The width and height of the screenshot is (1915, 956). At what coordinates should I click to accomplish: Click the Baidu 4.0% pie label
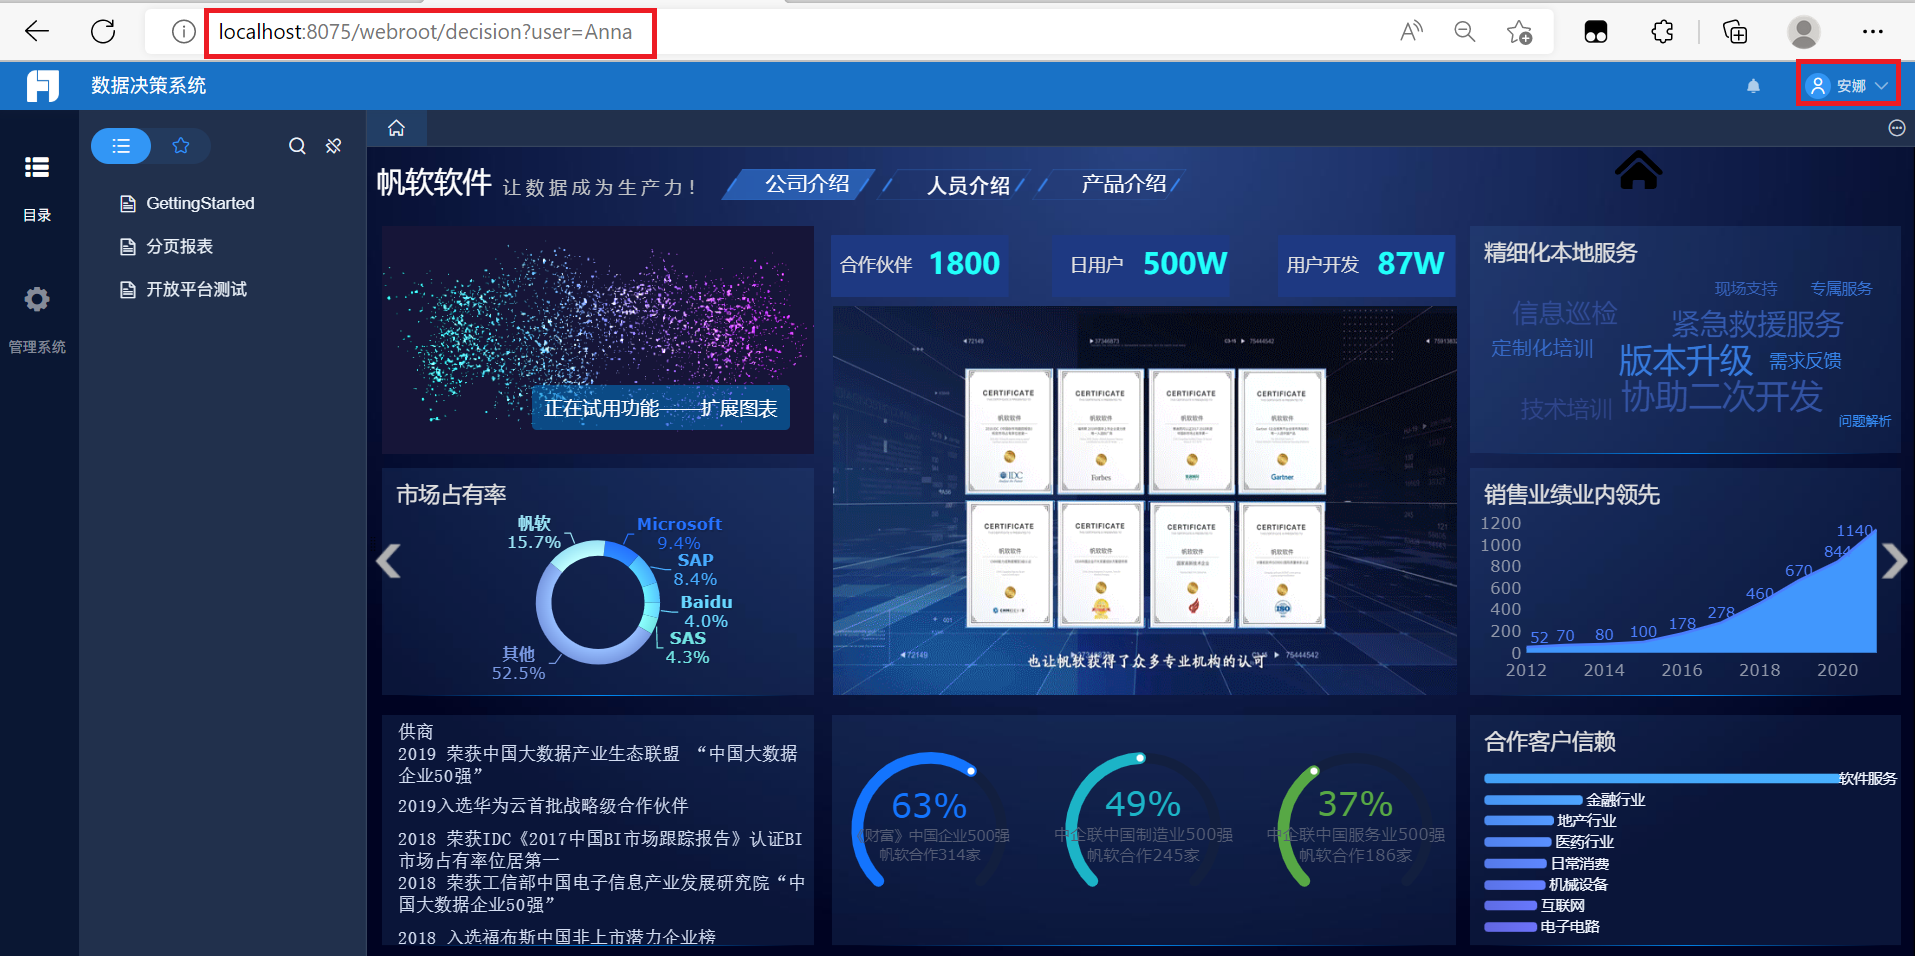[706, 611]
